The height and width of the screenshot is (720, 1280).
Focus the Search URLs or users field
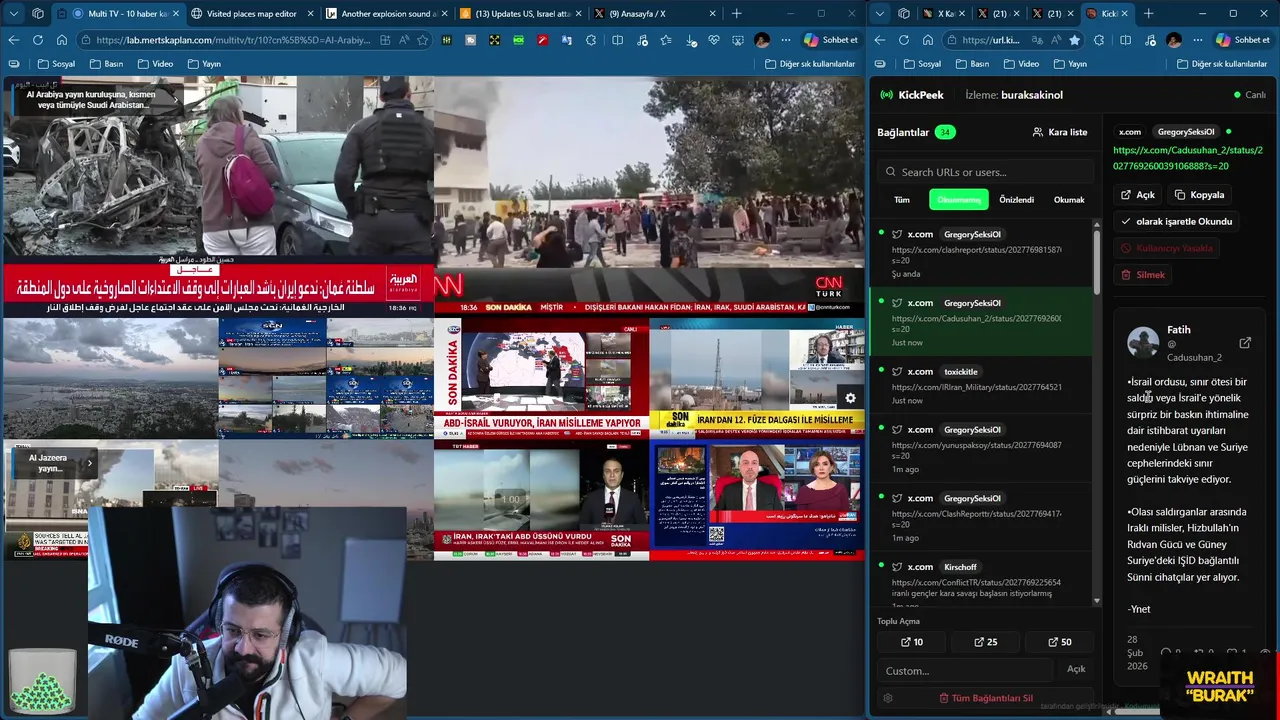coord(985,172)
